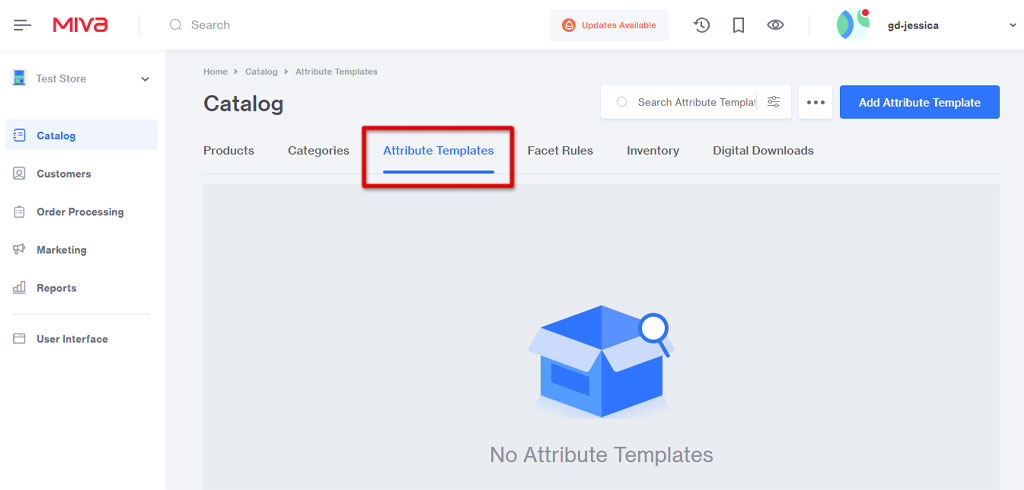Click the Reports bar chart icon

click(x=19, y=287)
